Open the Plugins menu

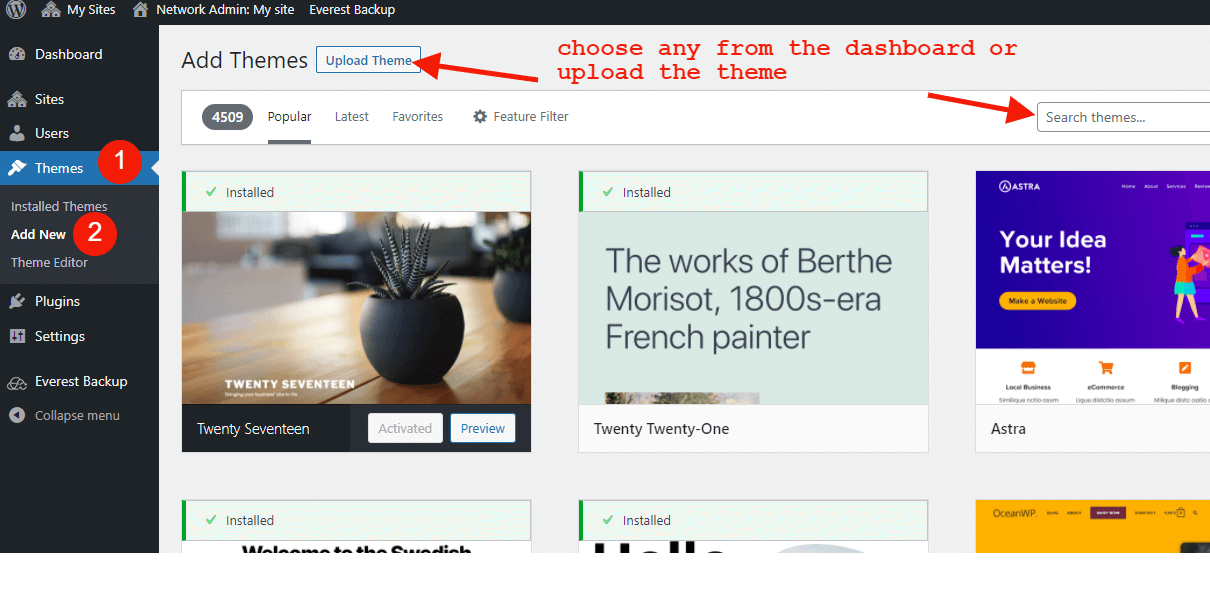(57, 301)
